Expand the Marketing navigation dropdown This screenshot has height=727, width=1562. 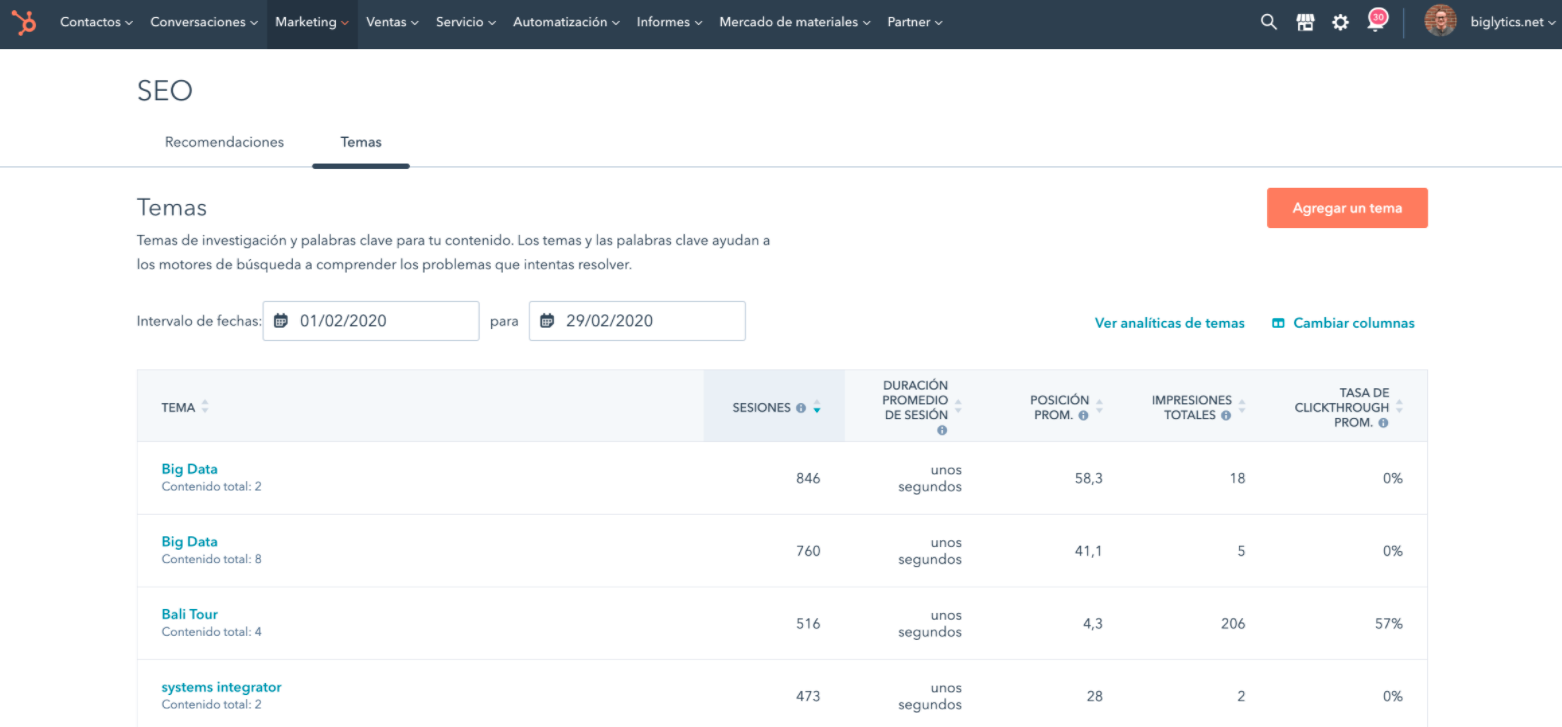tap(311, 21)
